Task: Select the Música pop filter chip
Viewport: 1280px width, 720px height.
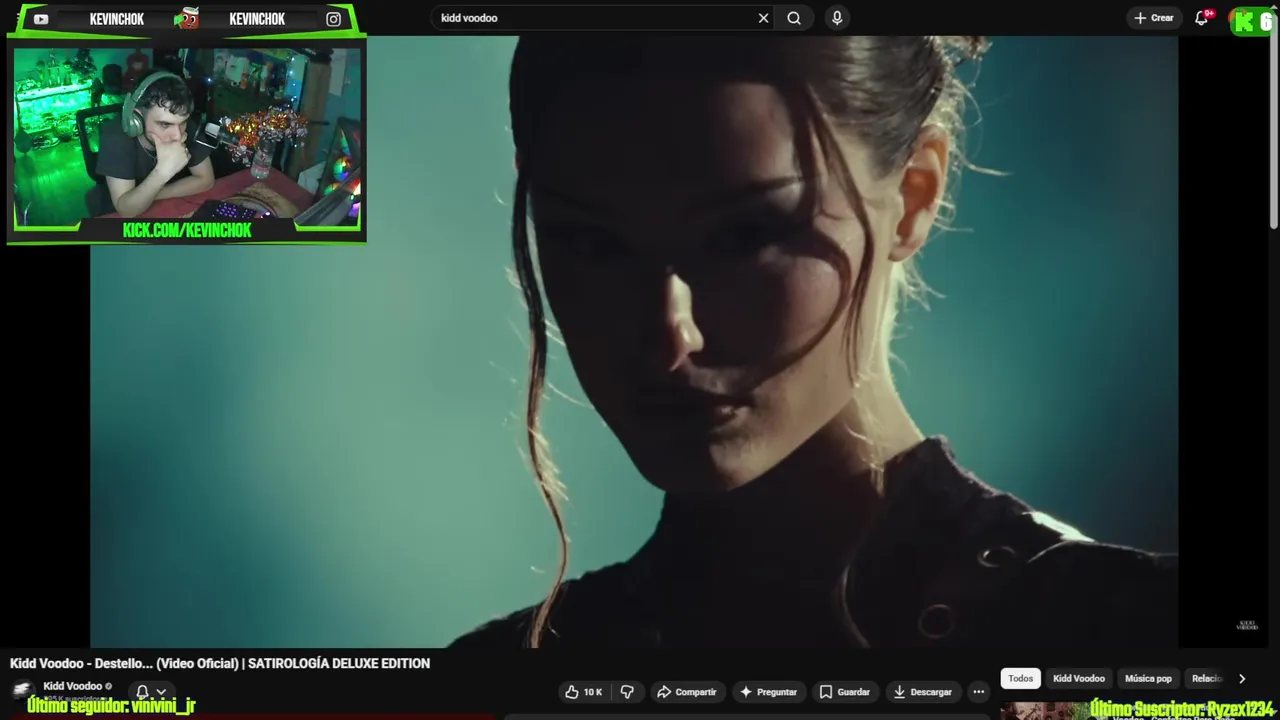Action: coord(1148,678)
